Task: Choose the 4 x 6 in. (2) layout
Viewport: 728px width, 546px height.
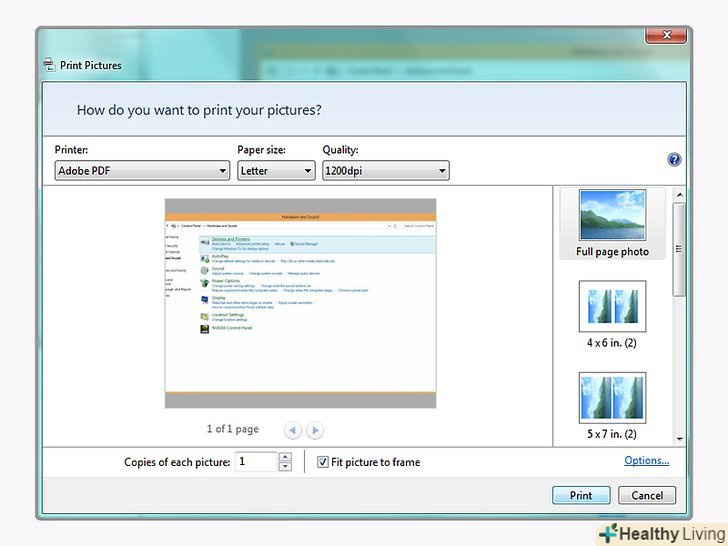Action: (612, 313)
